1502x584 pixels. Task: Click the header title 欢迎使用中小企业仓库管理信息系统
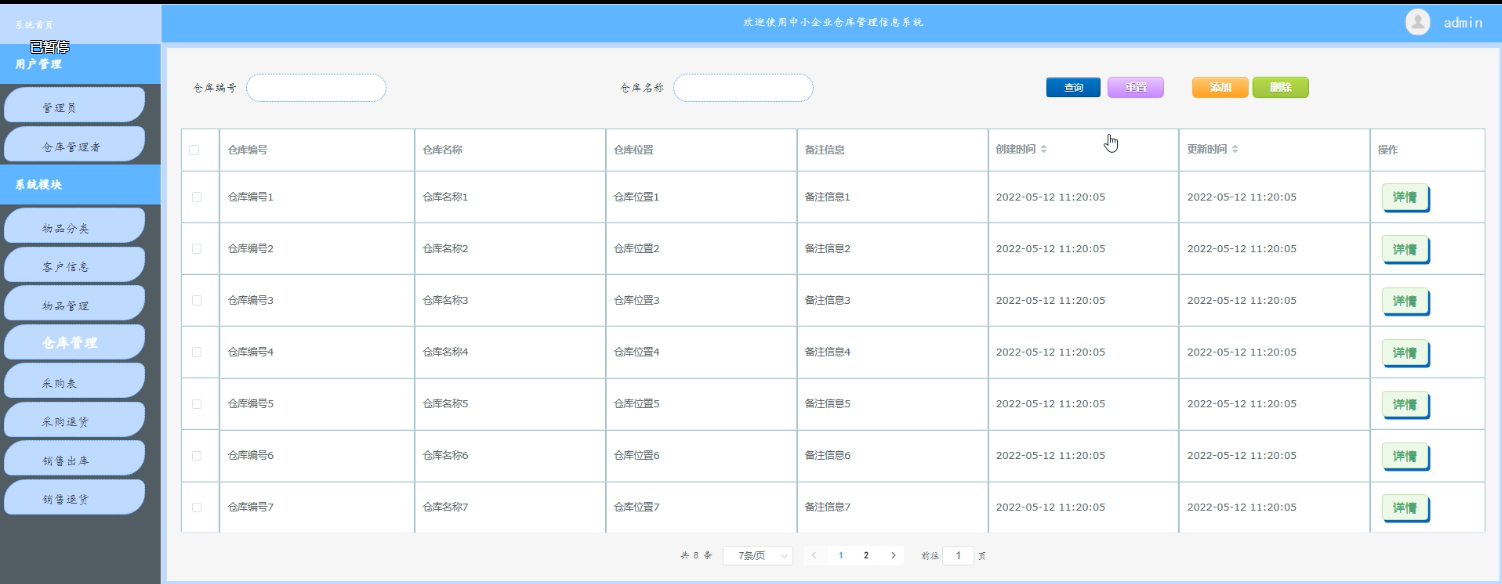pos(832,22)
